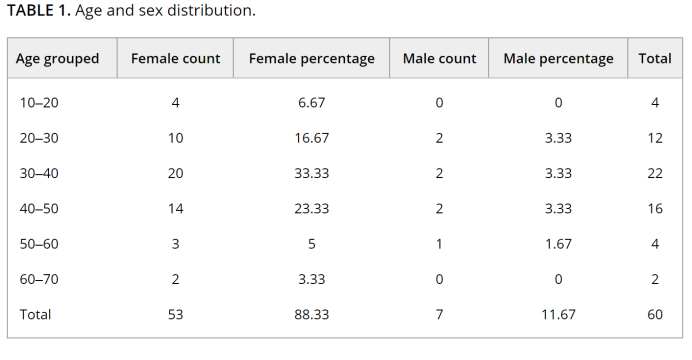692x360 pixels.
Task: Click the 33.33 female percentage cell
Action: pos(312,173)
